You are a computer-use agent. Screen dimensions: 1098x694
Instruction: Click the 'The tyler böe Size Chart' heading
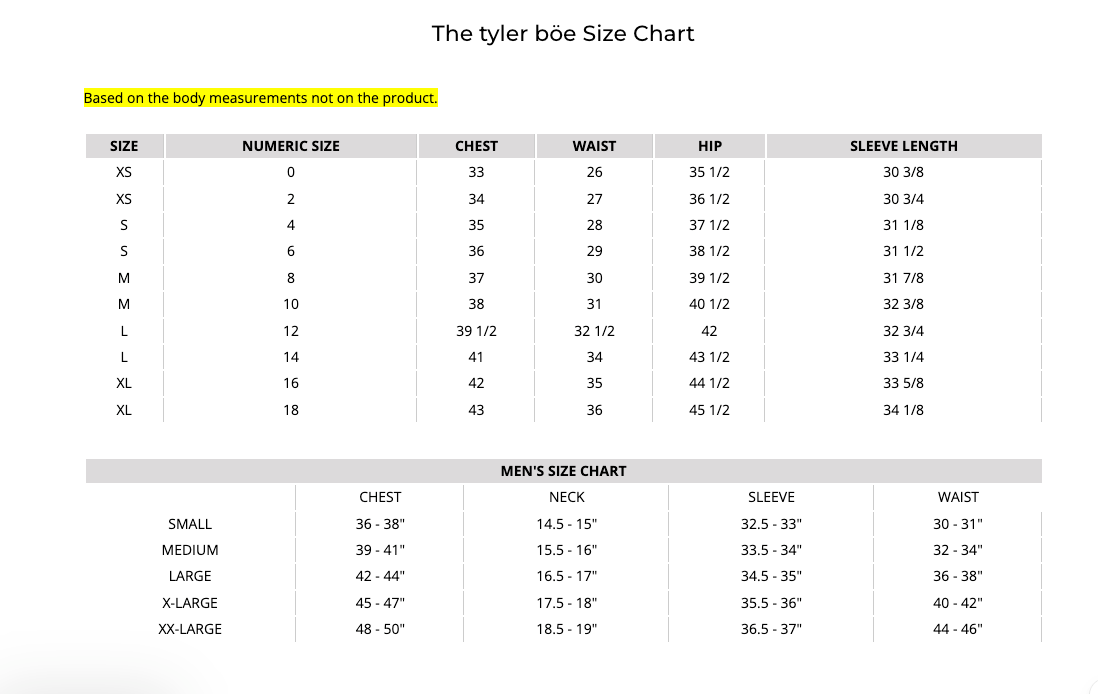pos(562,34)
